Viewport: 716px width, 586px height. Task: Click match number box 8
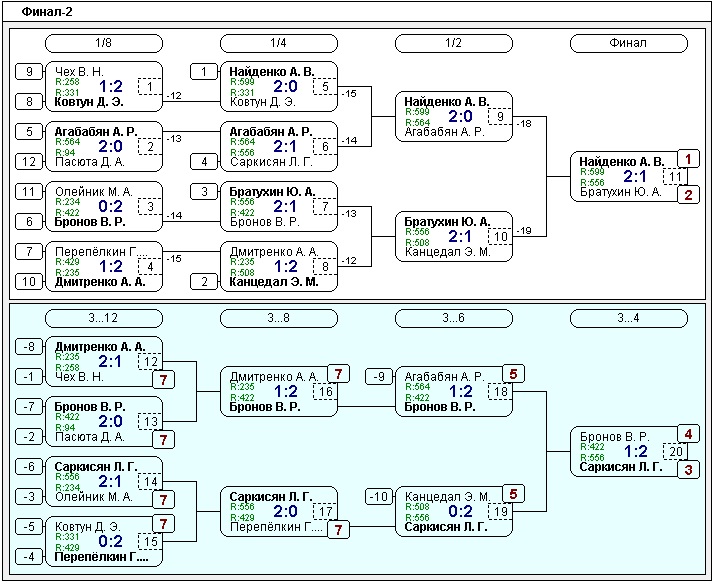pos(325,266)
